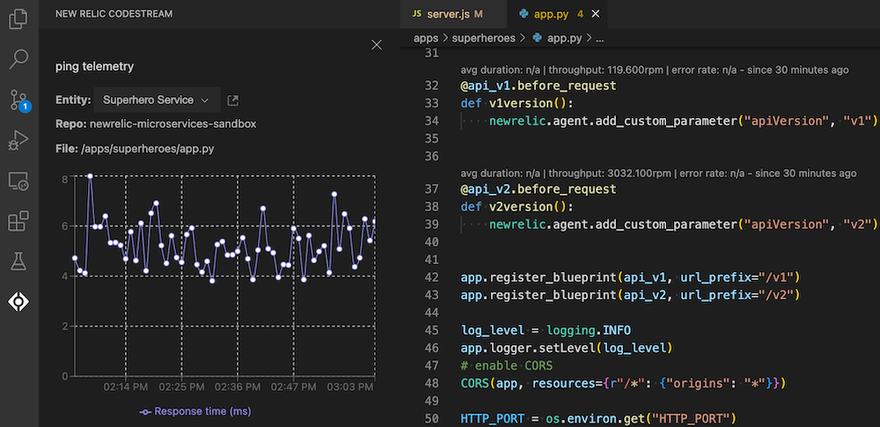Viewport: 880px width, 427px height.
Task: Open the Search view in activity bar
Action: click(18, 59)
